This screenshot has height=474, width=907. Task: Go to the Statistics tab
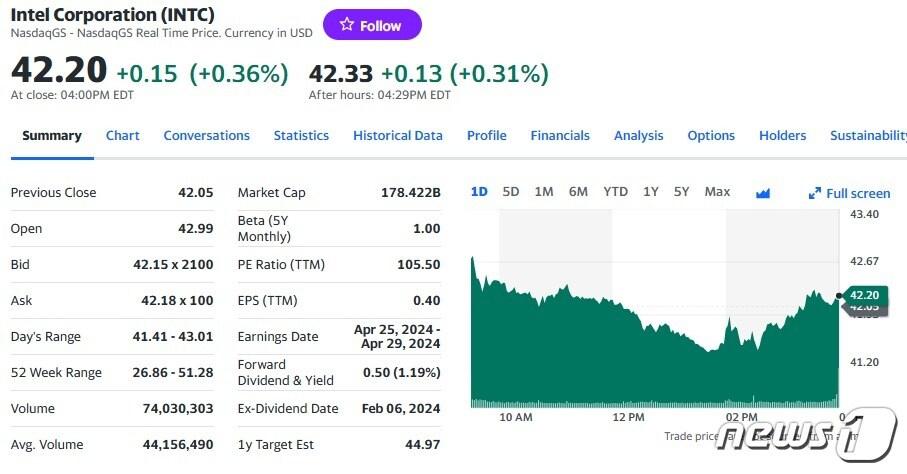coord(301,136)
